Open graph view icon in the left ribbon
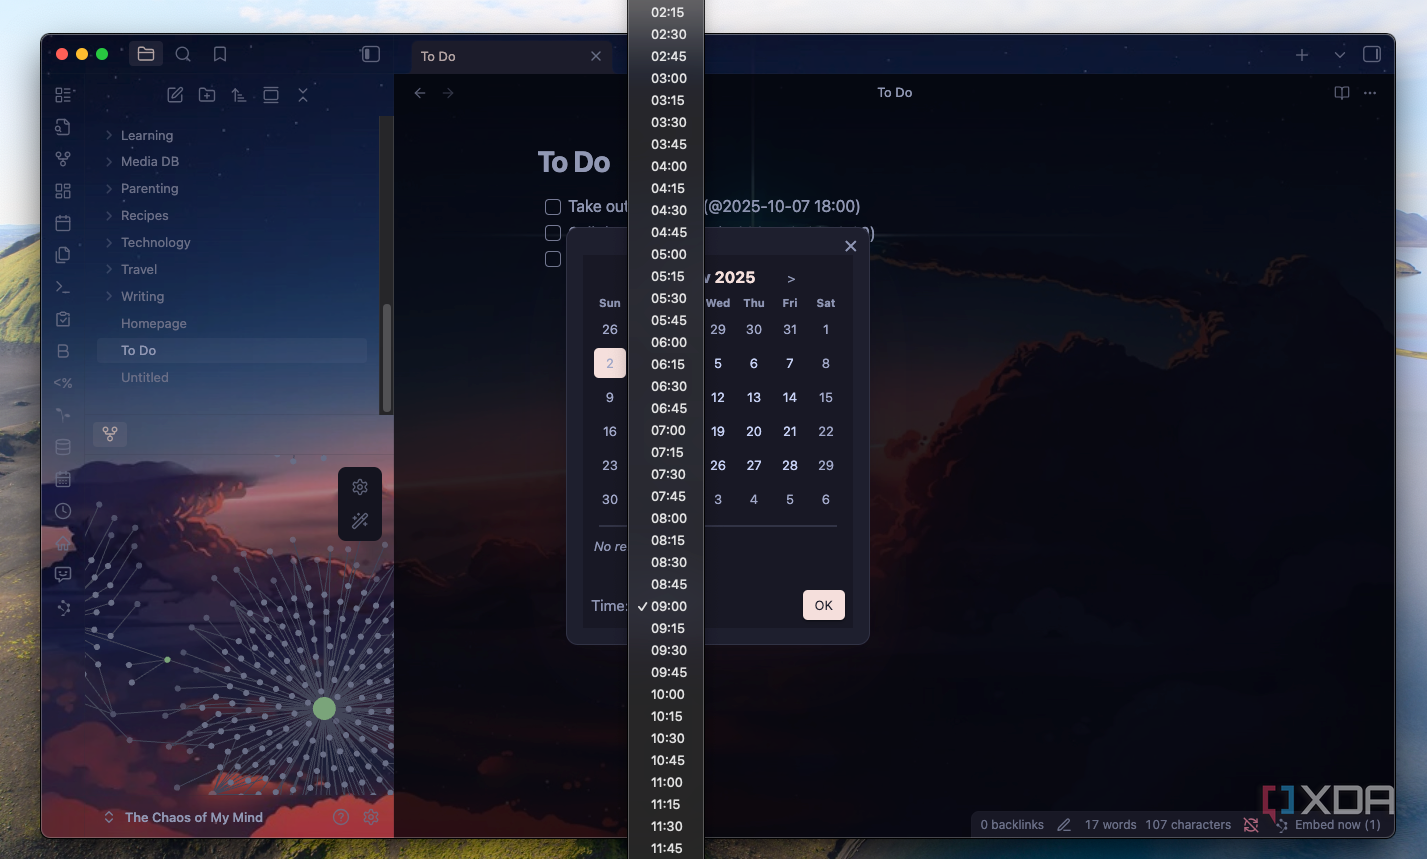Viewport: 1427px width, 859px height. 63,158
